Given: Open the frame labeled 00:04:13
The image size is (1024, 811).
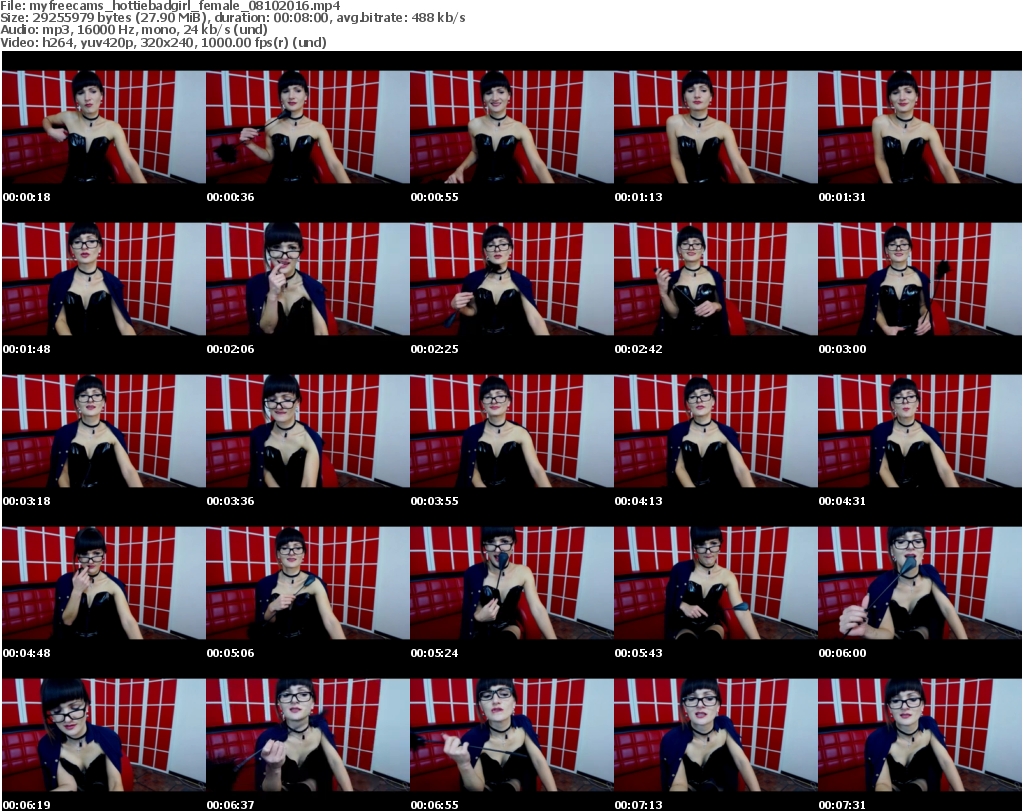Looking at the screenshot, I should point(715,431).
